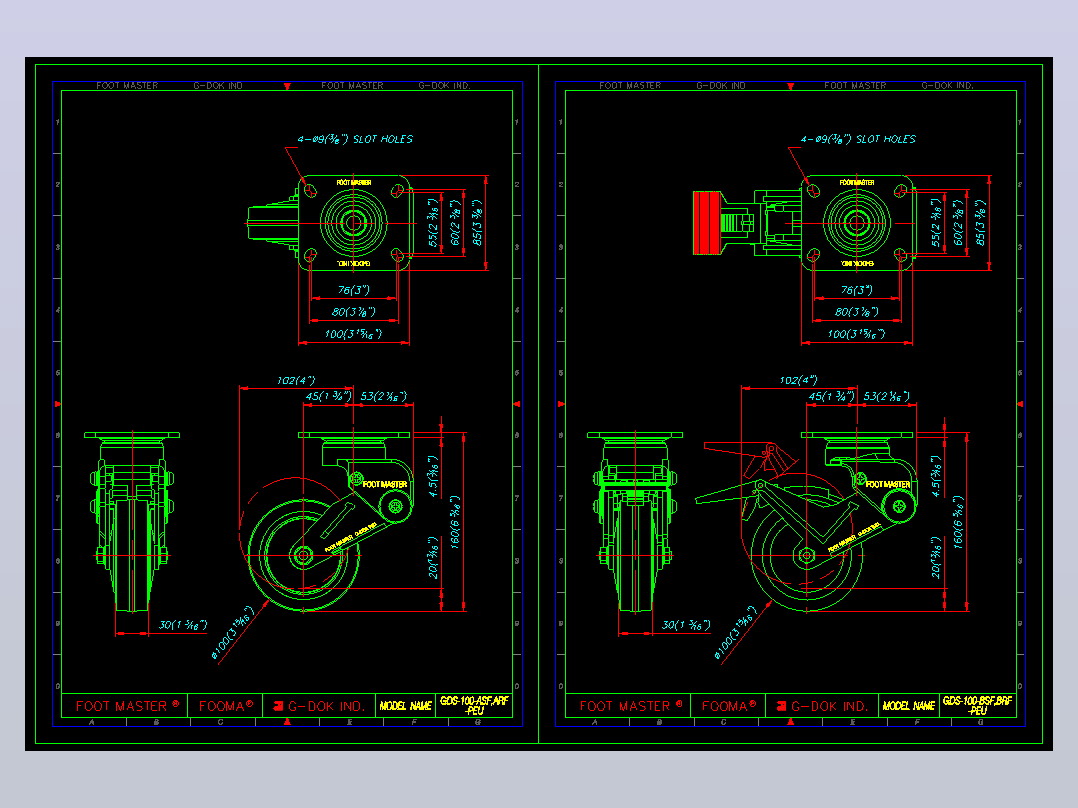Screen dimensions: 1078x808
Task: Pick the 20(13/16") dimension on BSF sheet
Action: [936, 558]
